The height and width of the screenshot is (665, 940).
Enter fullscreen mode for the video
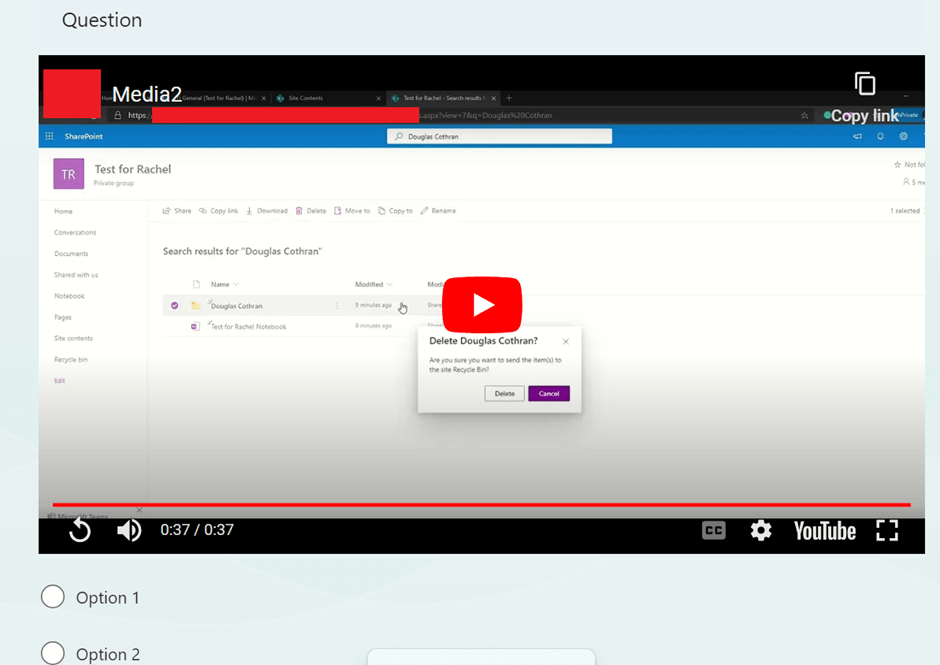pos(887,530)
